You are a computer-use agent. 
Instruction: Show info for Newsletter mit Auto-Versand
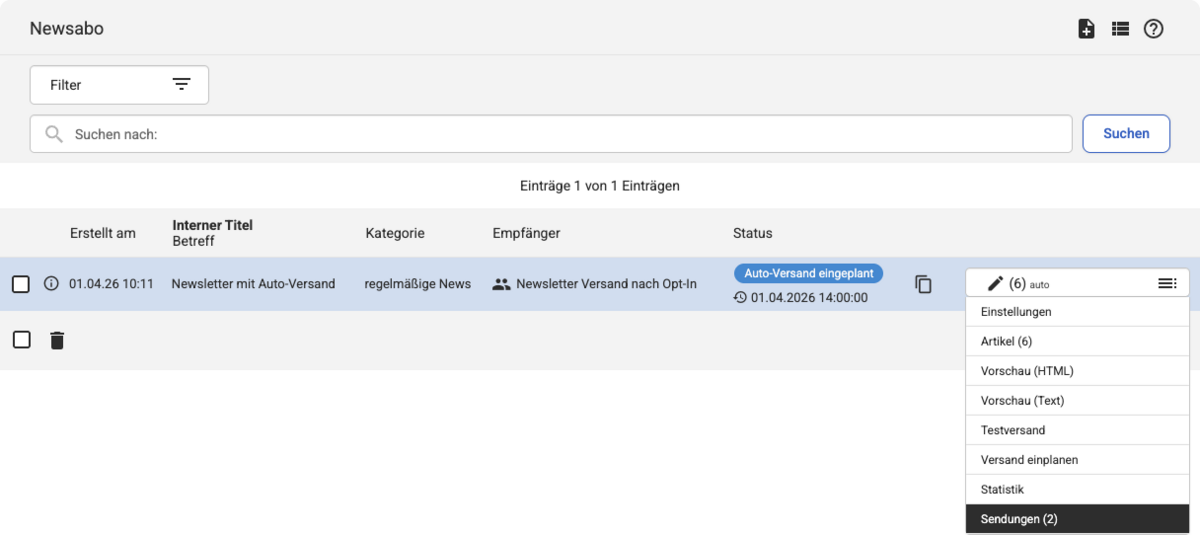tap(51, 284)
